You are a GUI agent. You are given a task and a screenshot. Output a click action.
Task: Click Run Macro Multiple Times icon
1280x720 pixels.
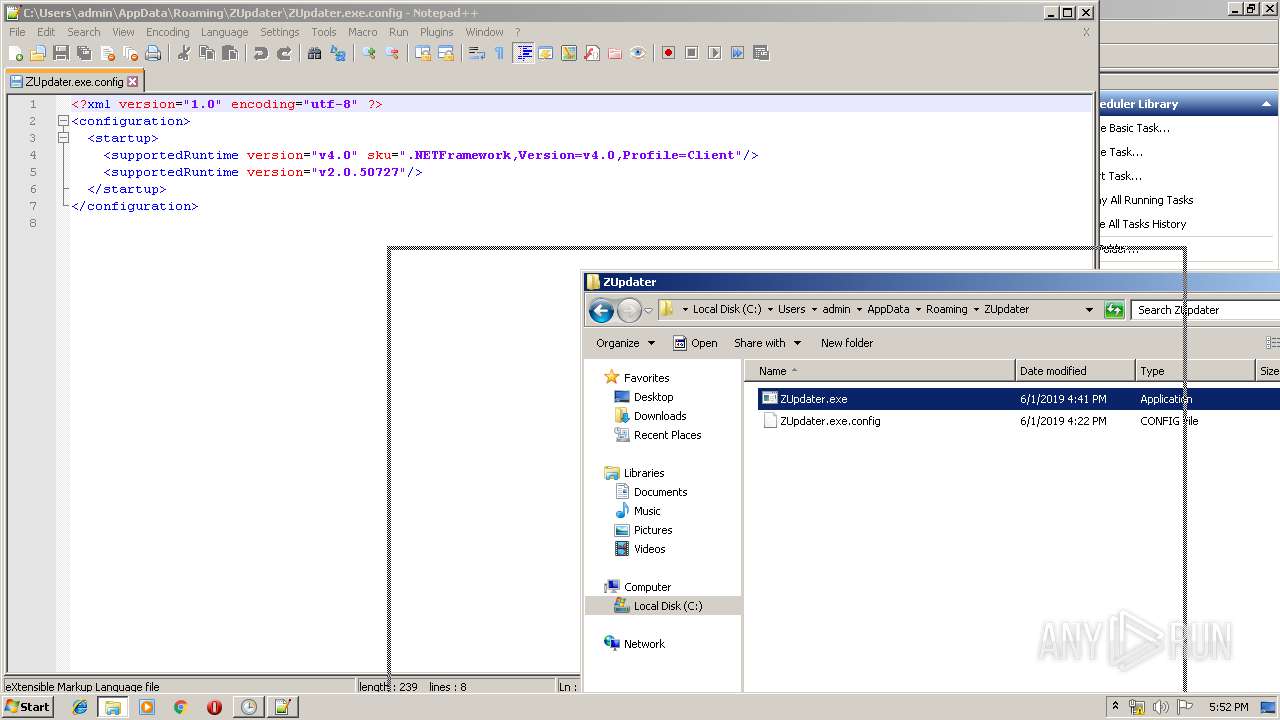pyautogui.click(x=737, y=53)
